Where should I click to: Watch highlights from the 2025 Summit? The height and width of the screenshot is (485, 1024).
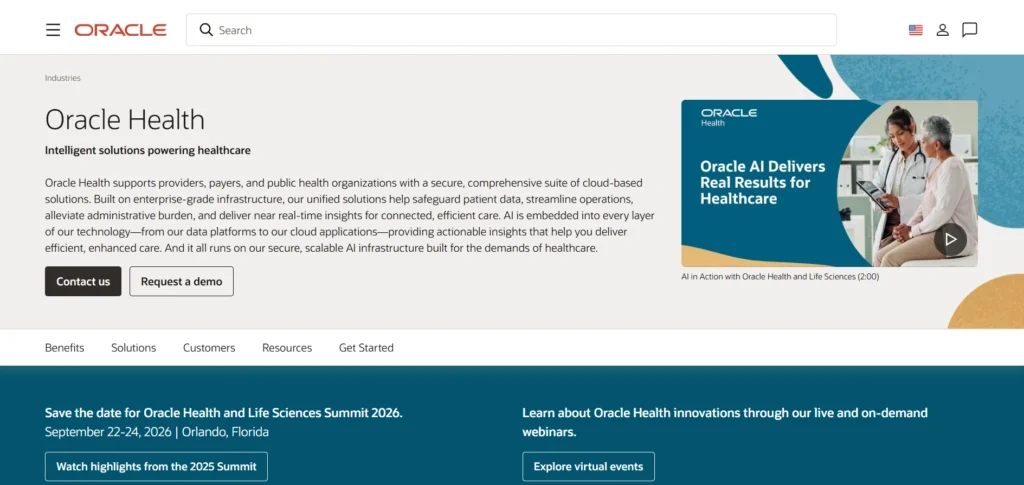(156, 467)
